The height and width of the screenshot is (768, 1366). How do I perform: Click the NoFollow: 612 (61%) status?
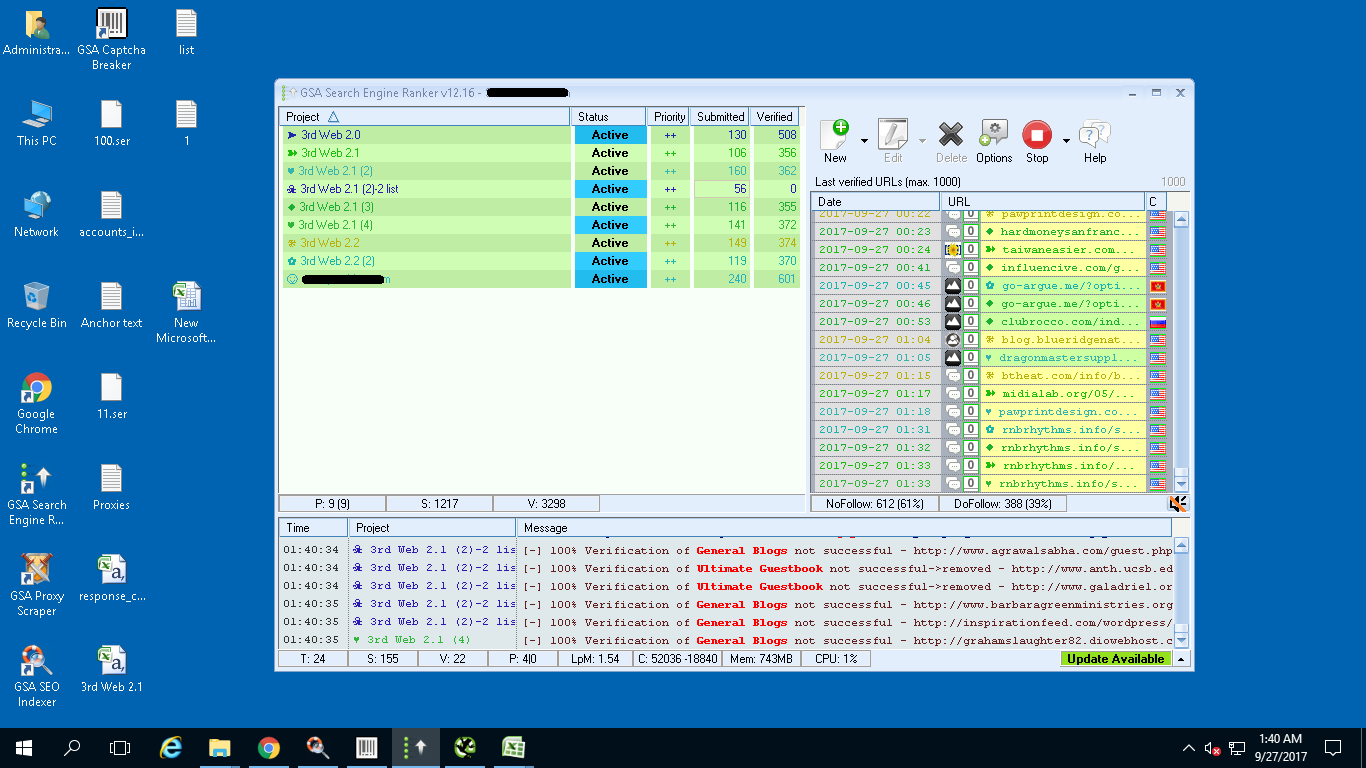(874, 504)
